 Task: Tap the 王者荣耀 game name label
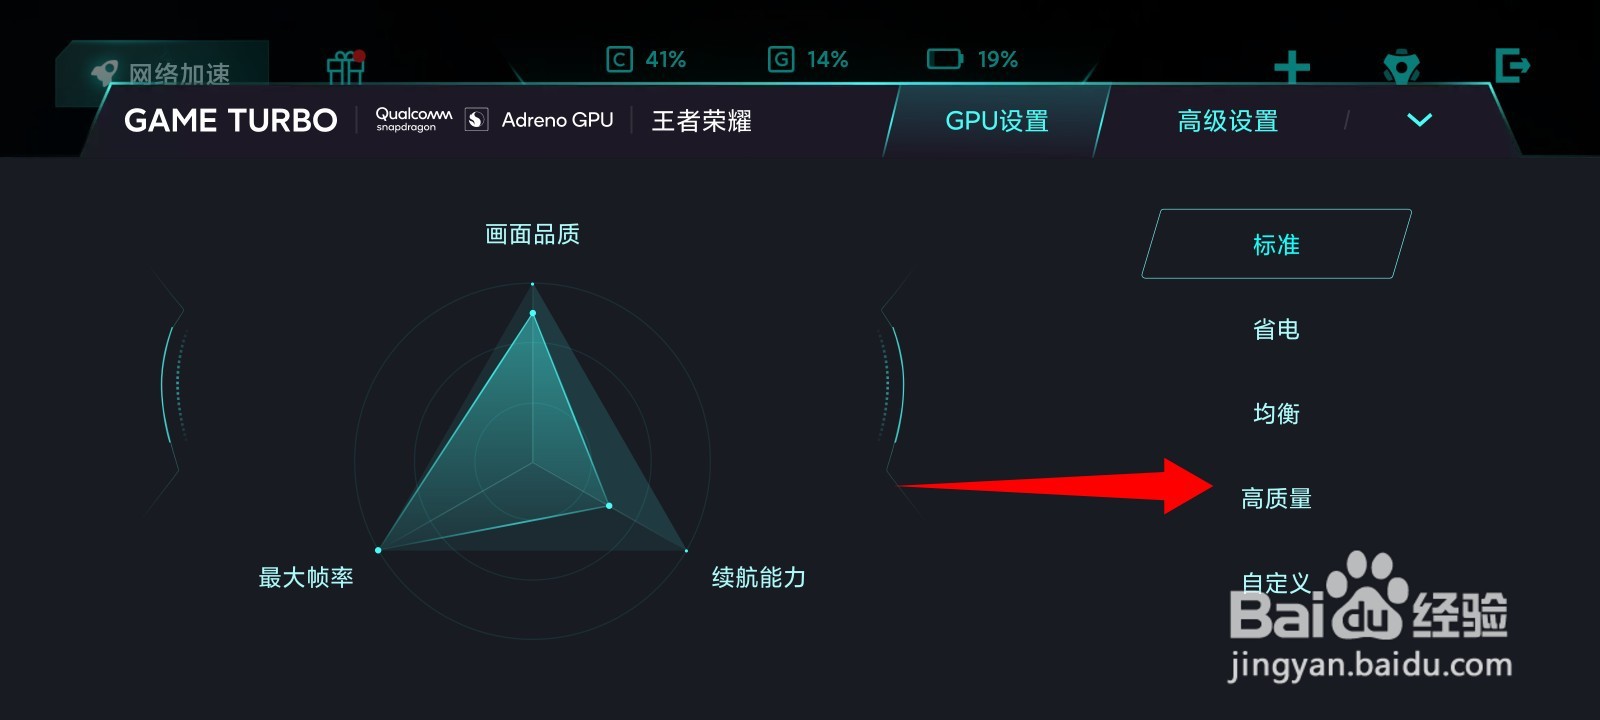pyautogui.click(x=702, y=121)
